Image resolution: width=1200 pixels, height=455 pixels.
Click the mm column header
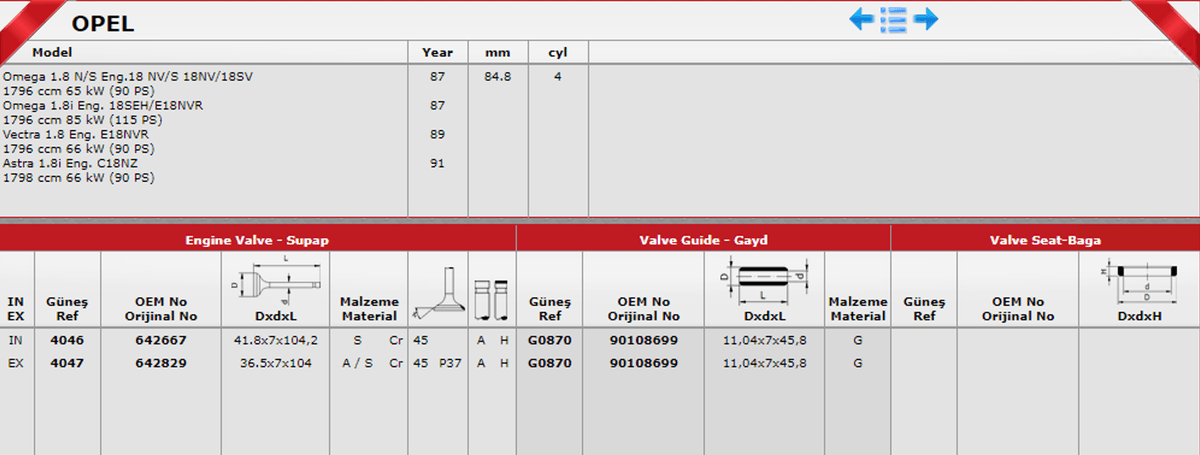point(497,52)
